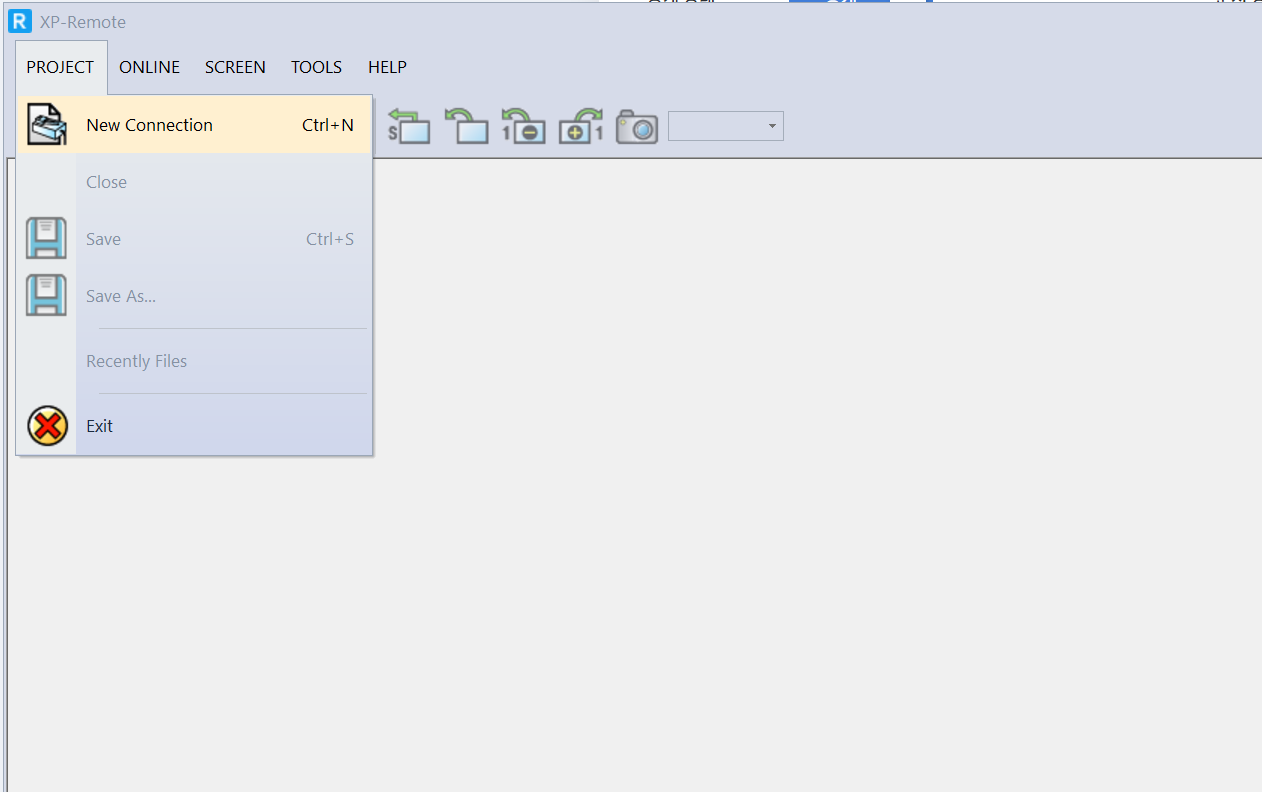The height and width of the screenshot is (792, 1262).
Task: Click the Go to Previous Screen toolbar icon
Action: click(466, 125)
